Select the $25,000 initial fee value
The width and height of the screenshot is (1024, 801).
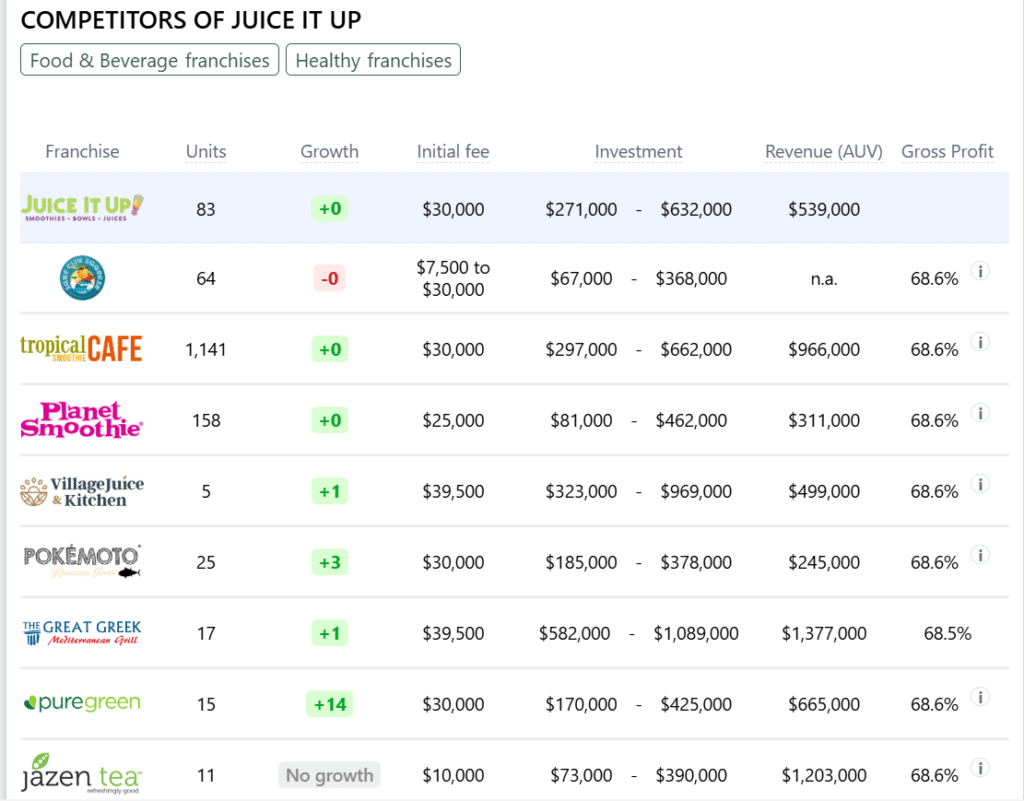point(453,420)
